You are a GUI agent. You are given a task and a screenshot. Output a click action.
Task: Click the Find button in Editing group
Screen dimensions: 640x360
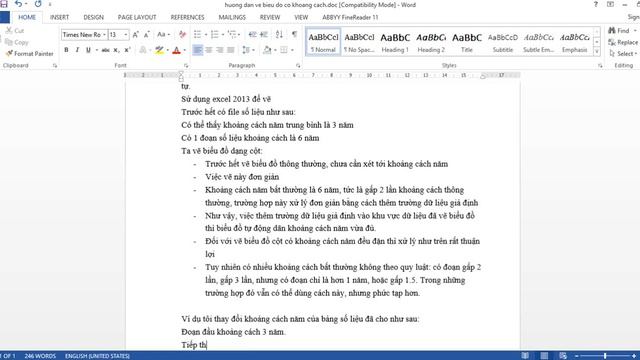[619, 31]
